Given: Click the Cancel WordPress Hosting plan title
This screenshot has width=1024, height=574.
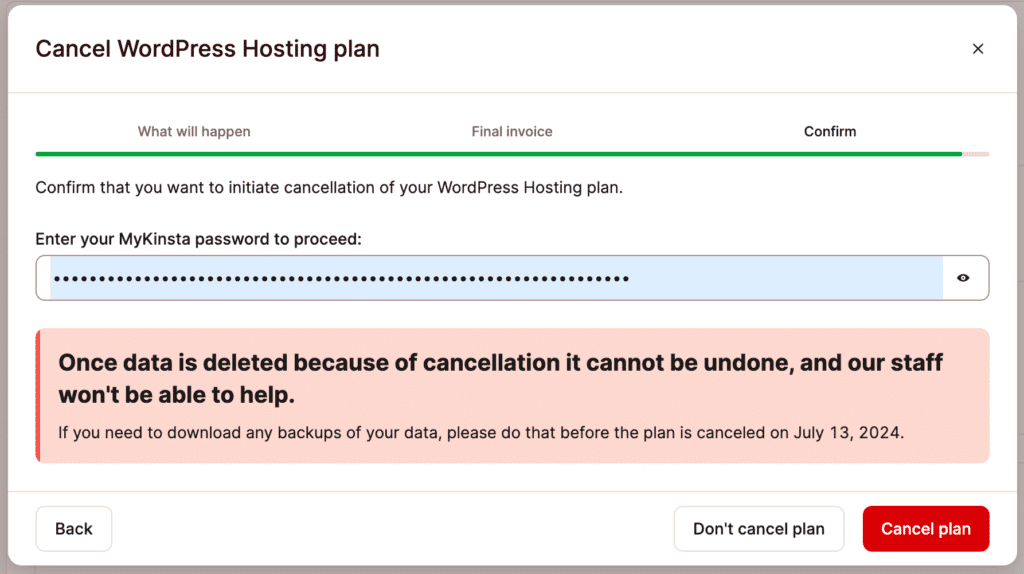Looking at the screenshot, I should pyautogui.click(x=207, y=49).
